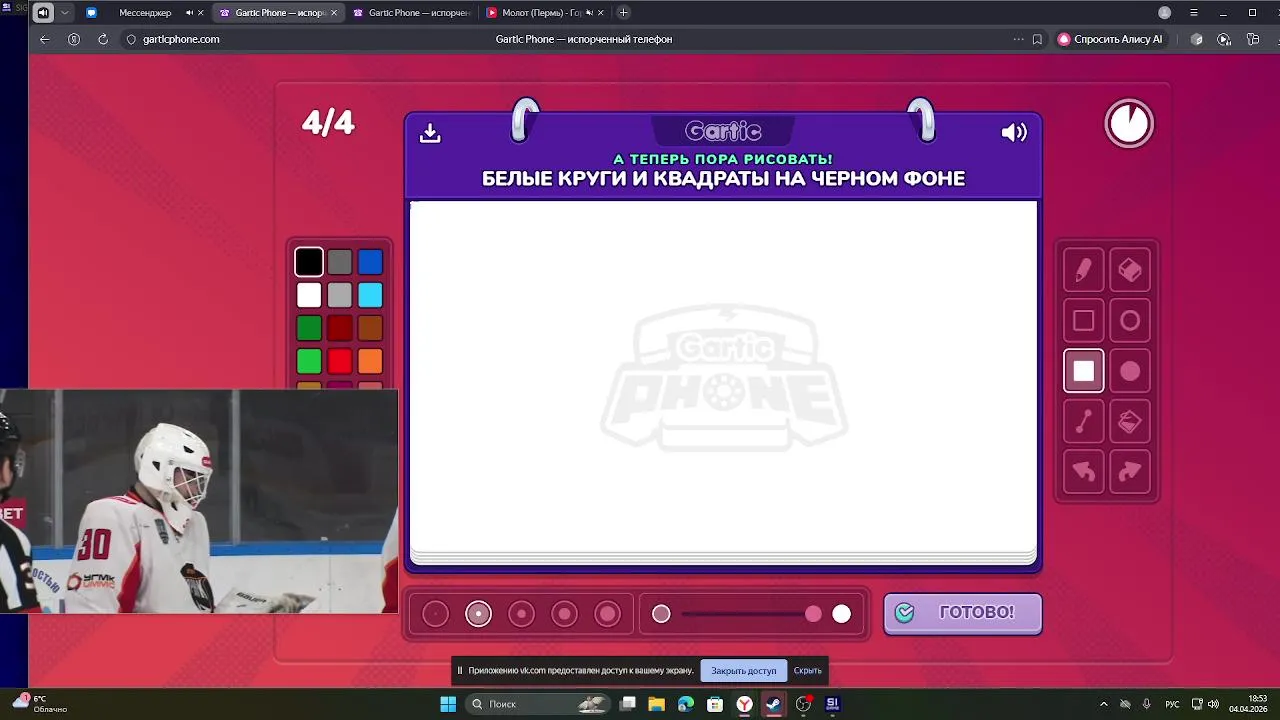Image resolution: width=1280 pixels, height=720 pixels.
Task: Open the three-dots page options
Action: (x=1018, y=39)
